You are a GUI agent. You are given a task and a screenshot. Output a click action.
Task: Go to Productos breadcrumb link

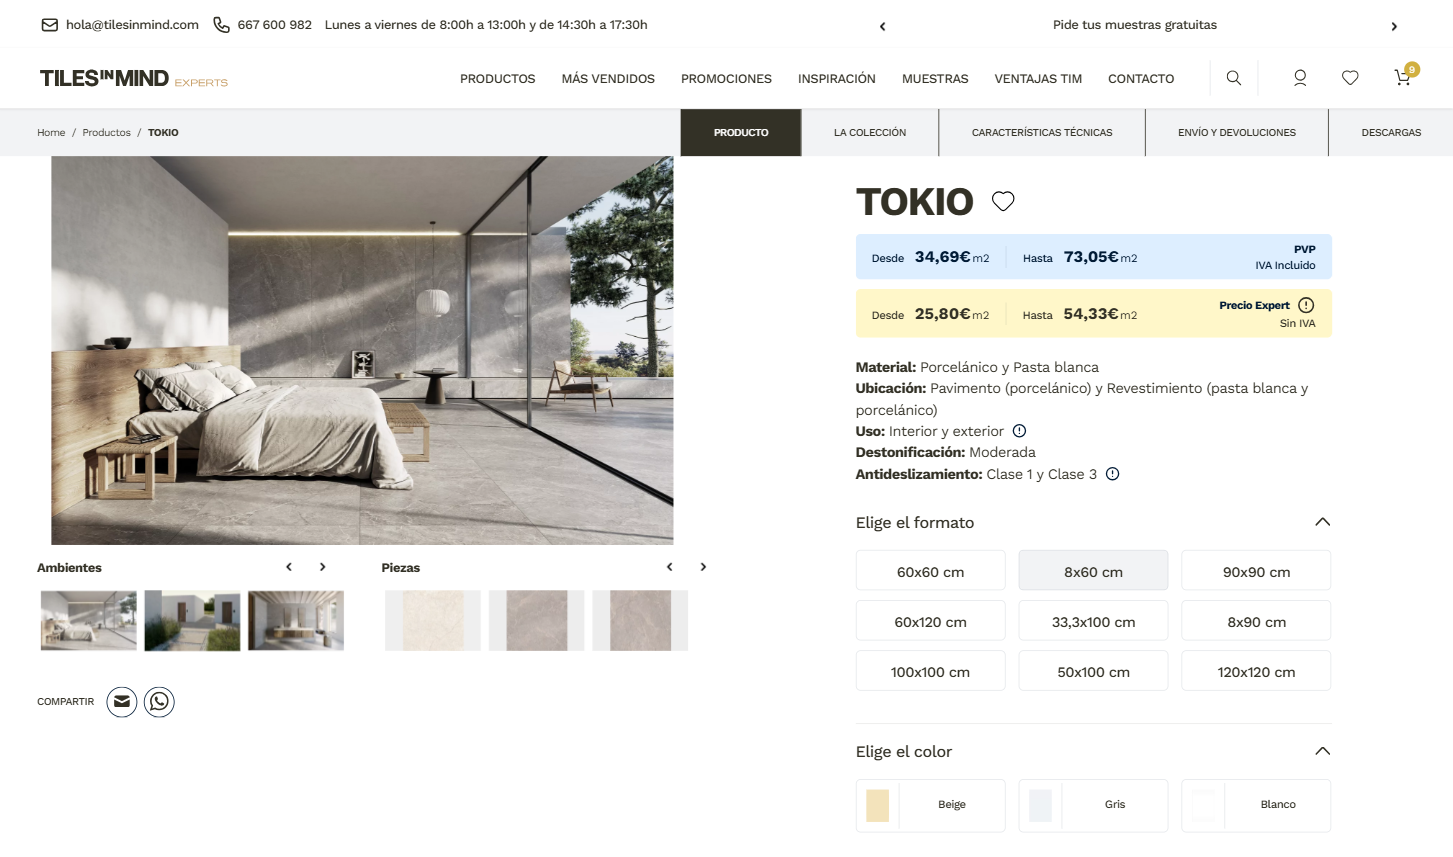(106, 132)
